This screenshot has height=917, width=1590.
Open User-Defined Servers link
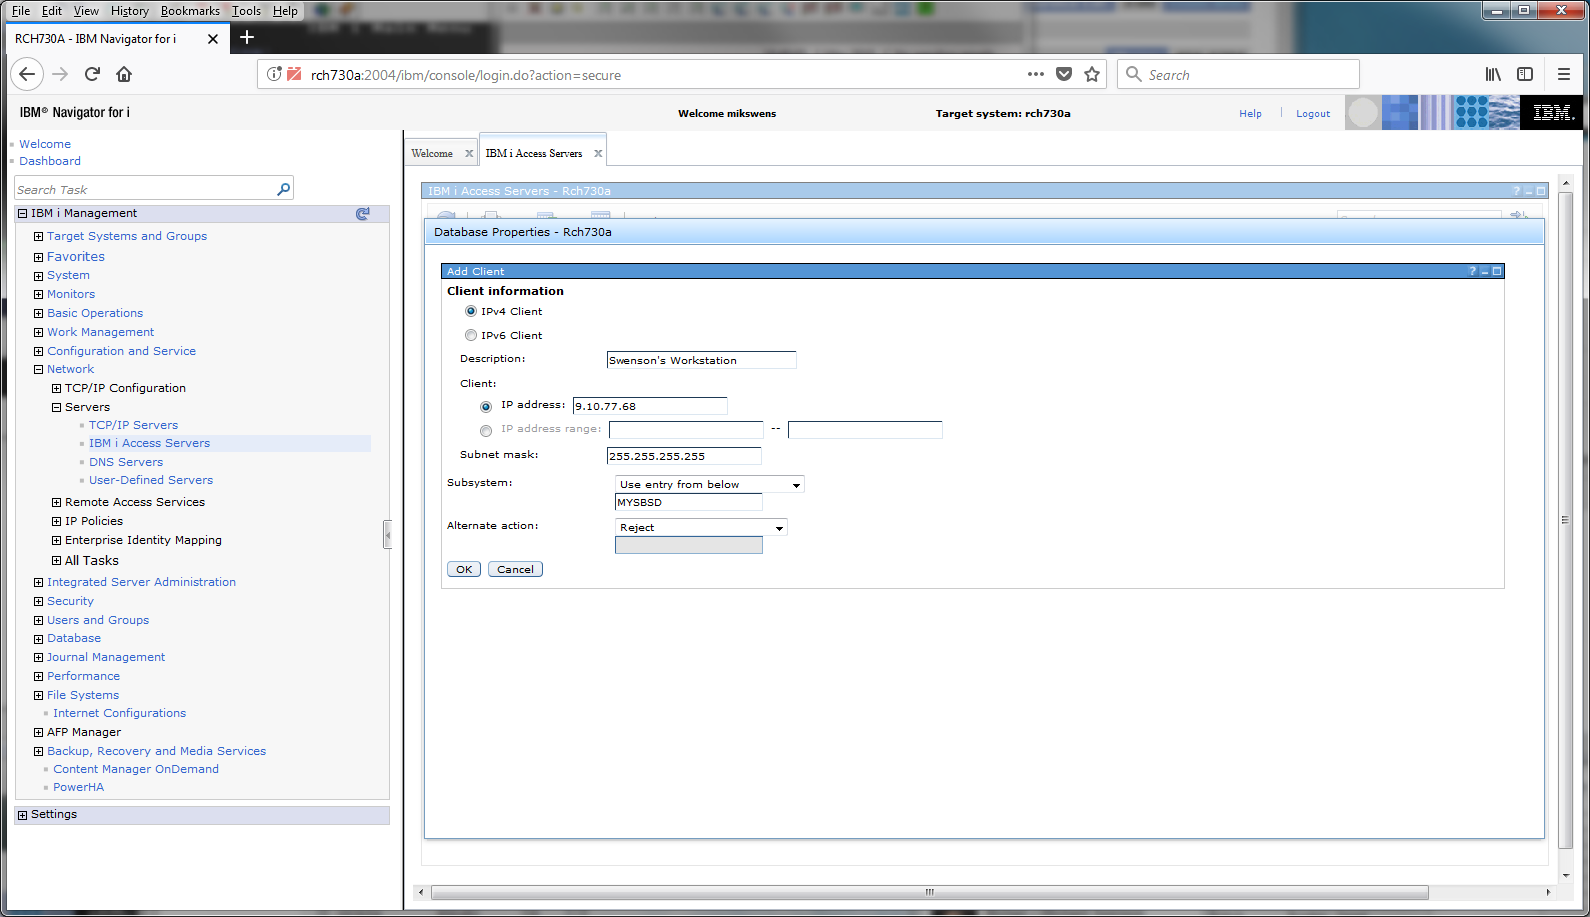151,480
